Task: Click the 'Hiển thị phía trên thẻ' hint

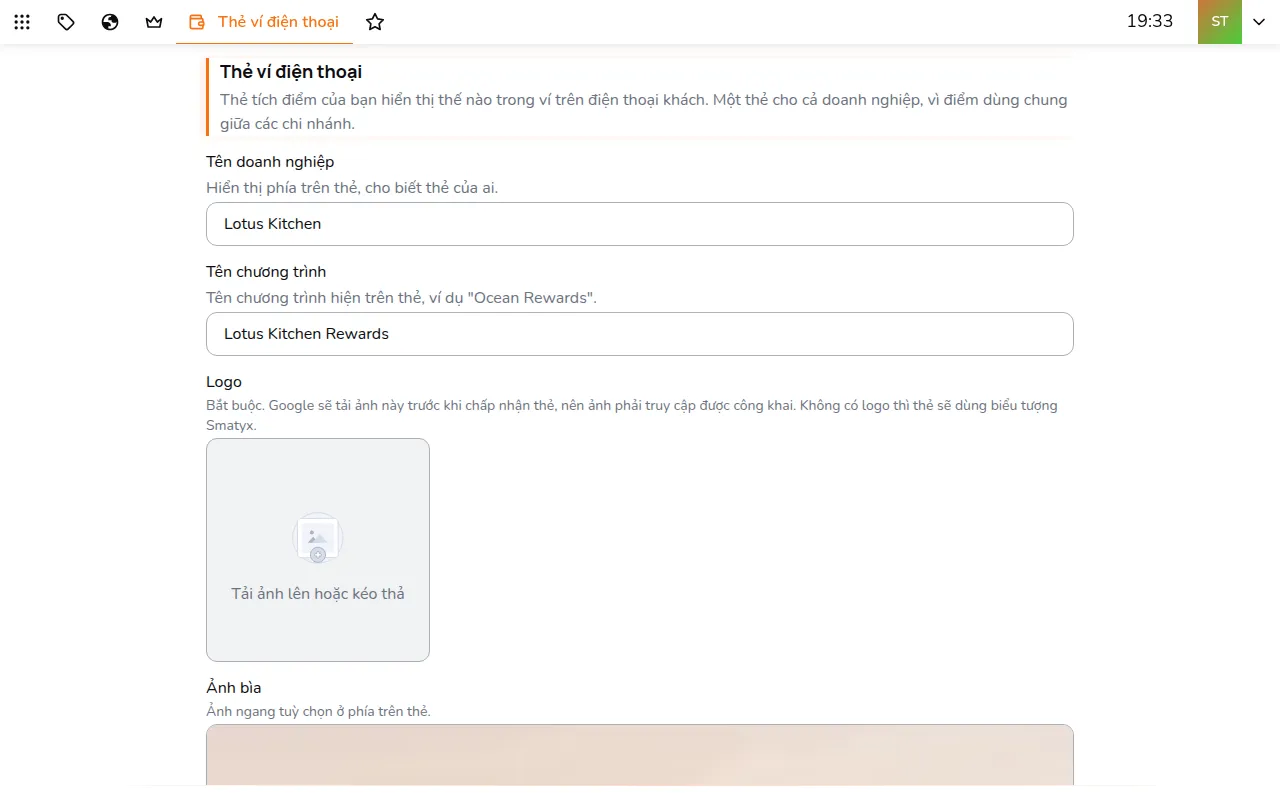Action: tap(352, 188)
